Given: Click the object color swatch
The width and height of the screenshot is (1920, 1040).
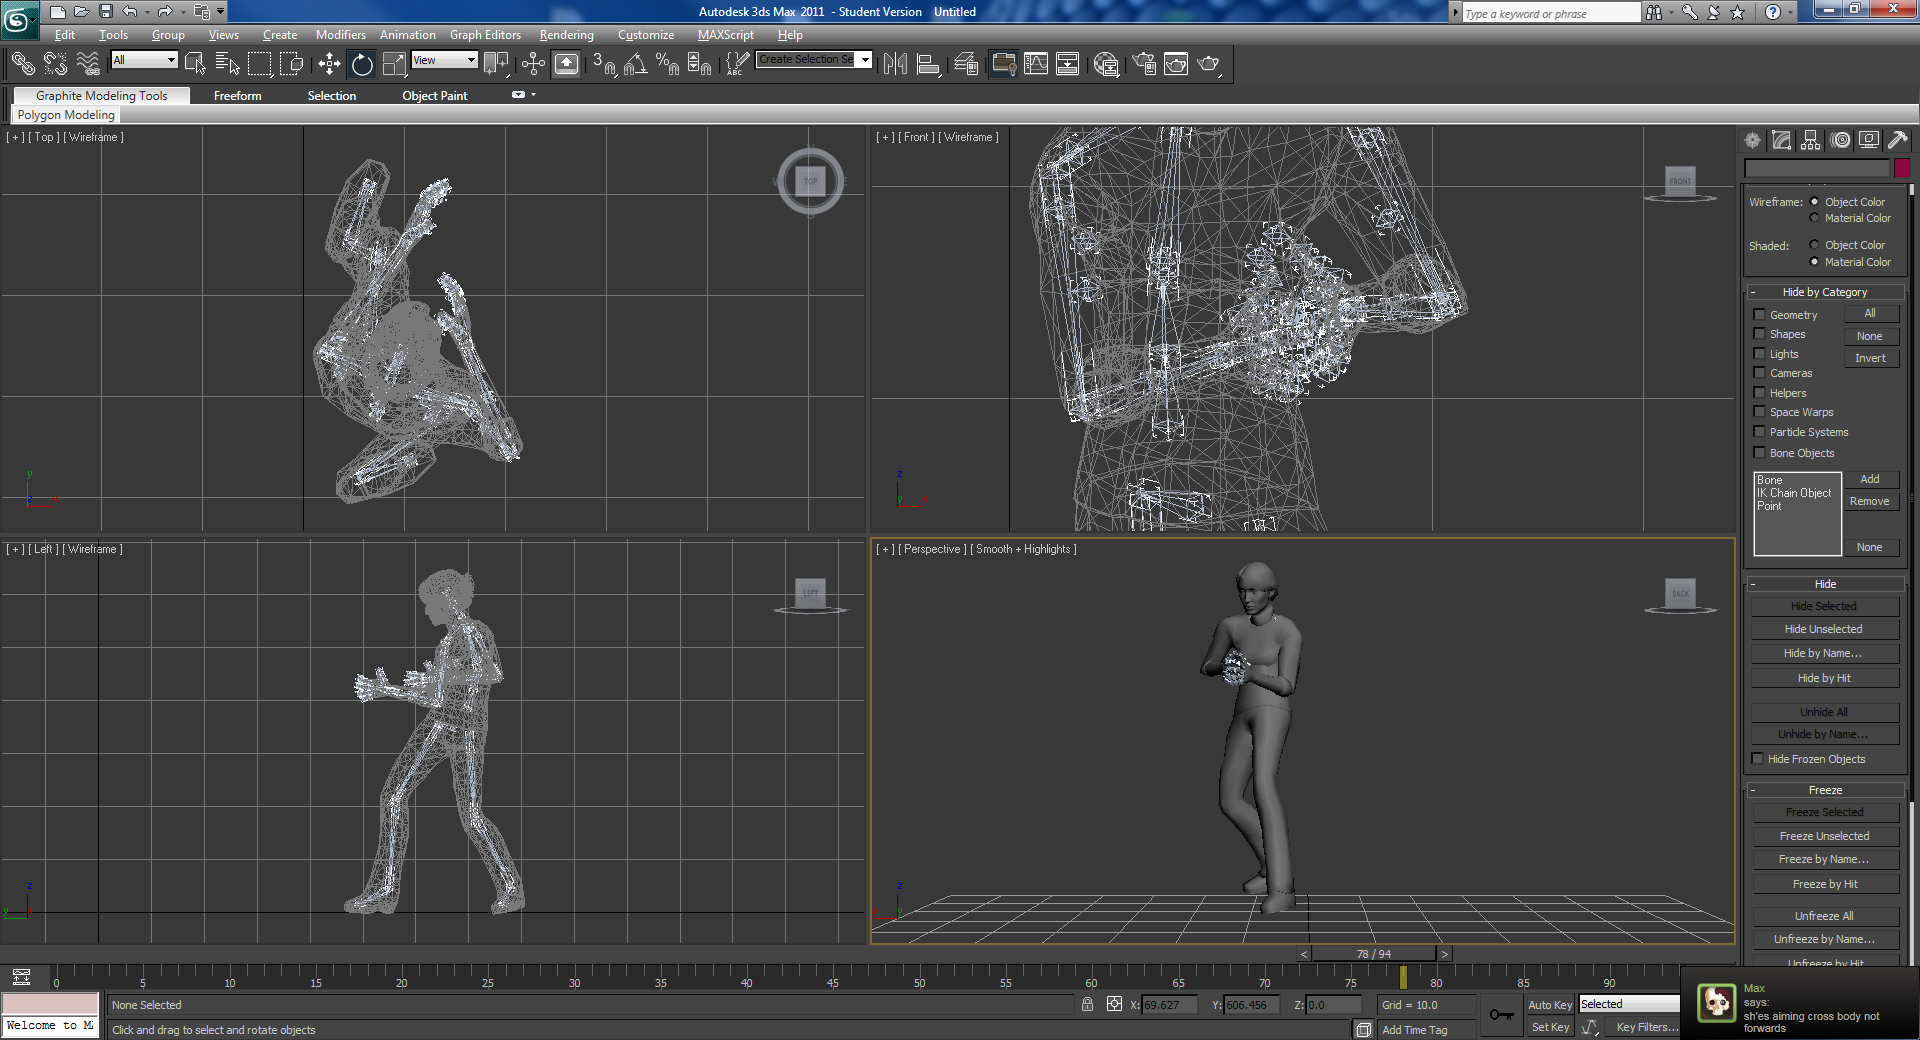Looking at the screenshot, I should tap(1902, 169).
